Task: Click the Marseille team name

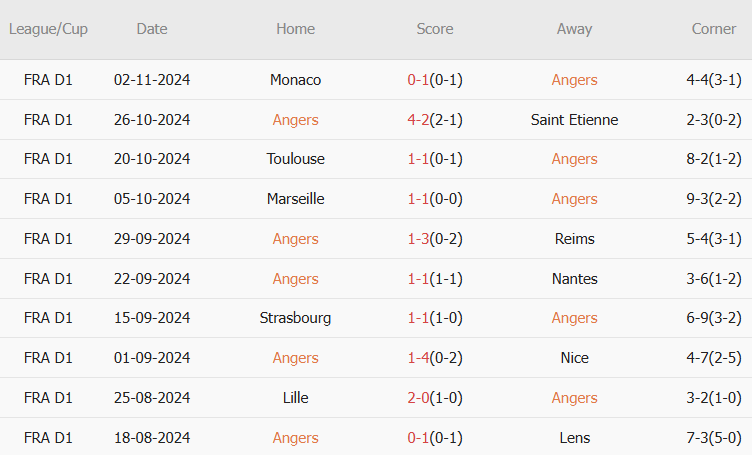Action: point(295,199)
